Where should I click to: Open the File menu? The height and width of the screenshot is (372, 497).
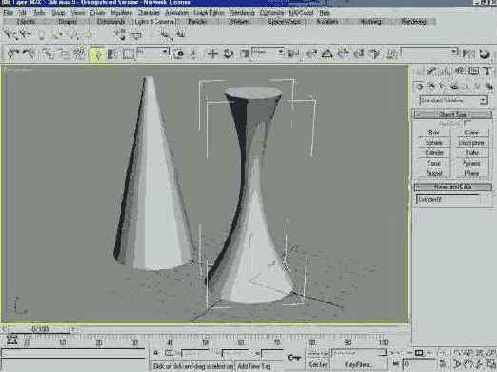pyautogui.click(x=8, y=13)
